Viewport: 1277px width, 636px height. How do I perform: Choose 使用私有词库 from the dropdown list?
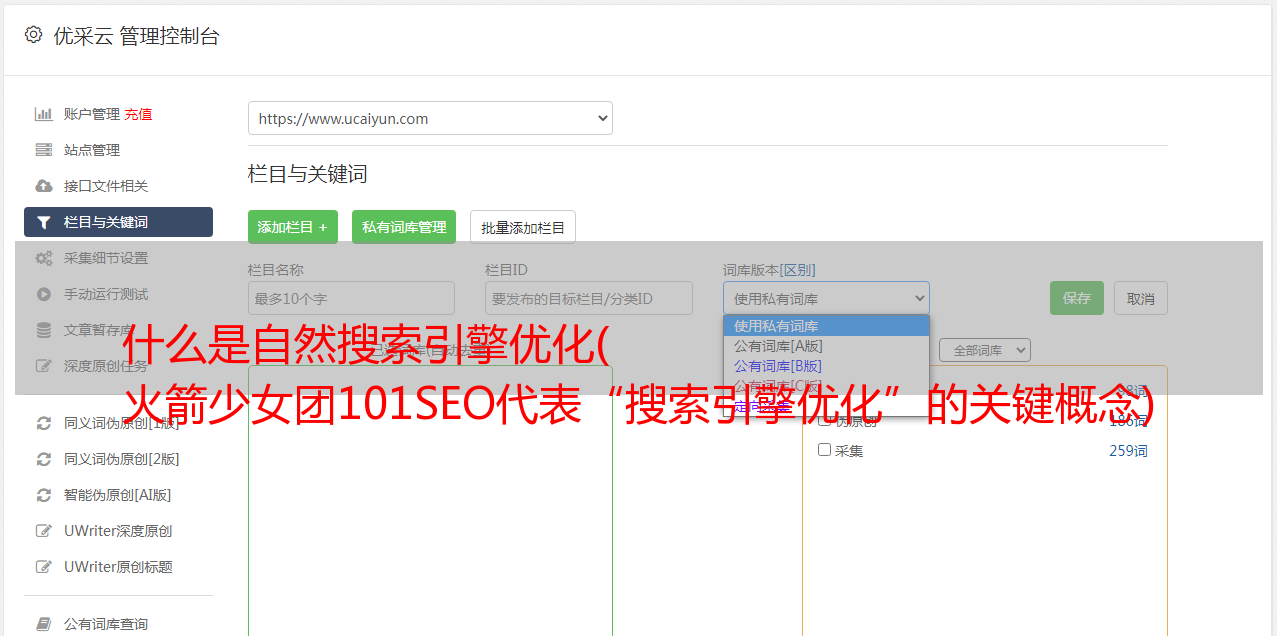coord(826,326)
